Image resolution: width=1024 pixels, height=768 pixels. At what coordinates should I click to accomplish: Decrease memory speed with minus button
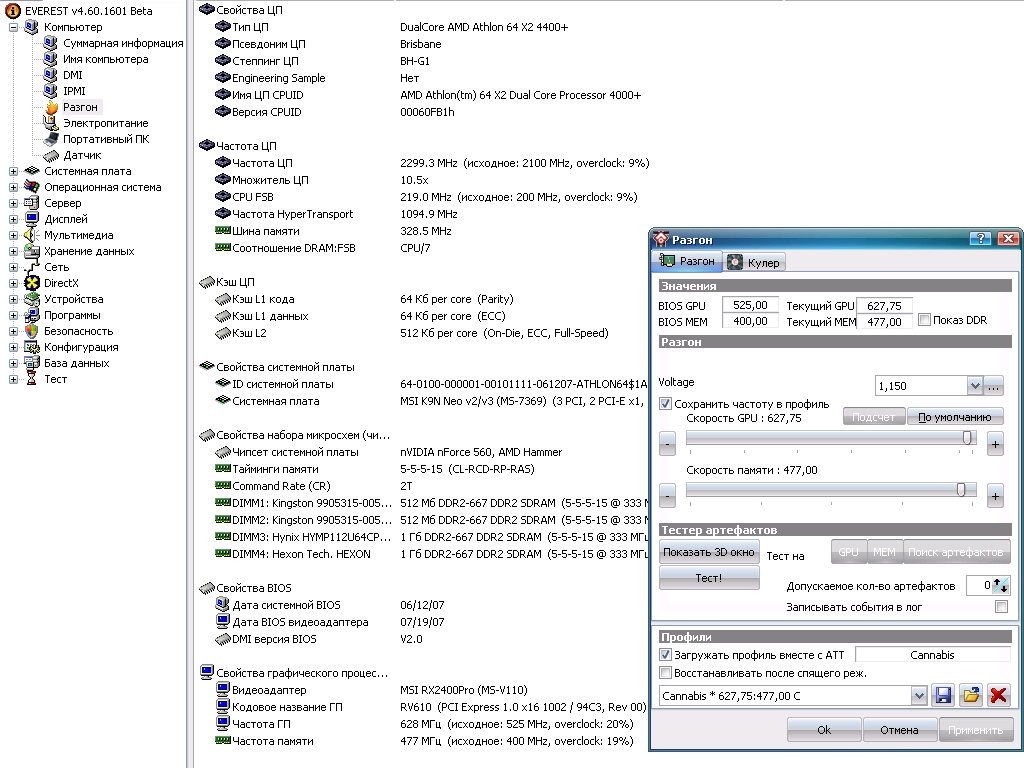667,496
